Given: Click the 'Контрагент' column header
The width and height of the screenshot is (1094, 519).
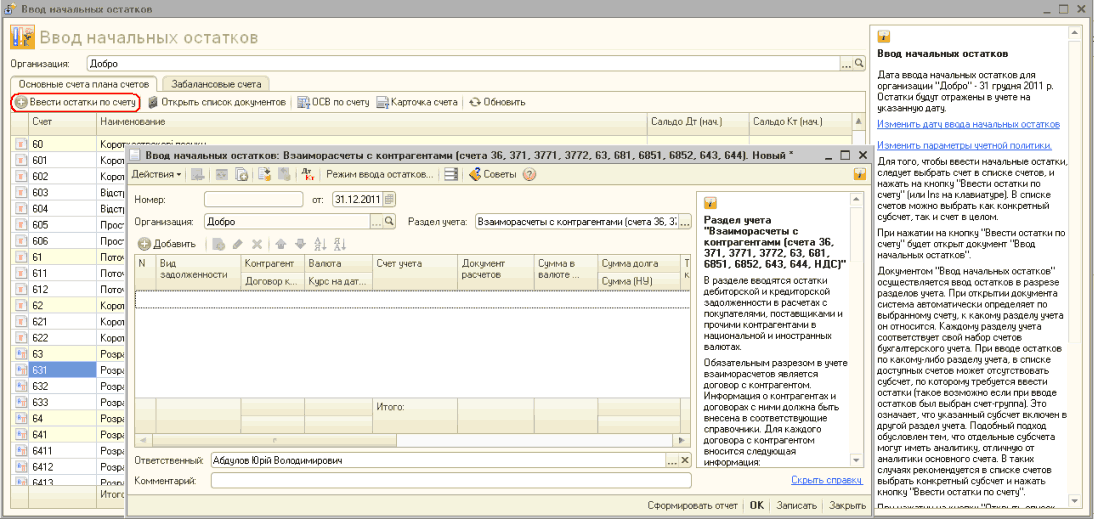Looking at the screenshot, I should pyautogui.click(x=273, y=264).
